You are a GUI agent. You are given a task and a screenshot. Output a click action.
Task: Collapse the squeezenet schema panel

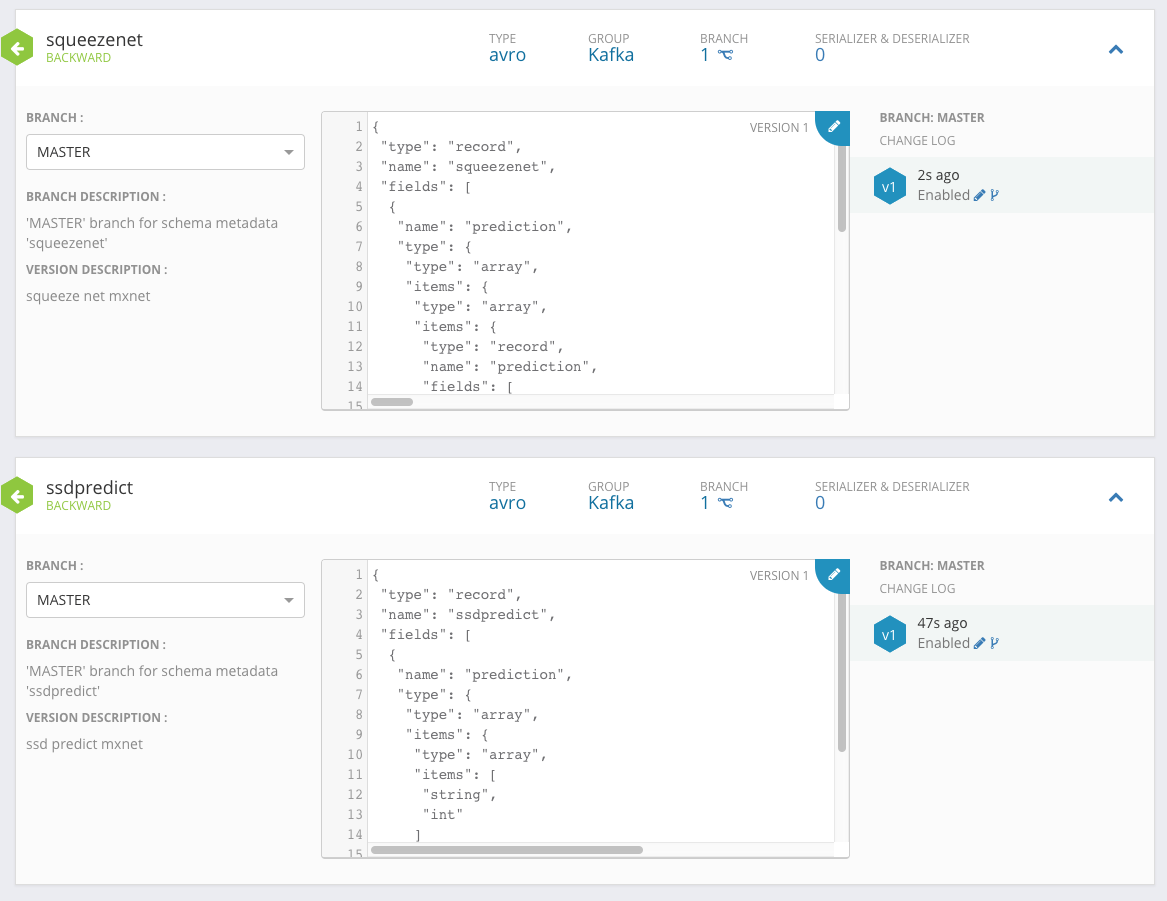tap(1117, 49)
